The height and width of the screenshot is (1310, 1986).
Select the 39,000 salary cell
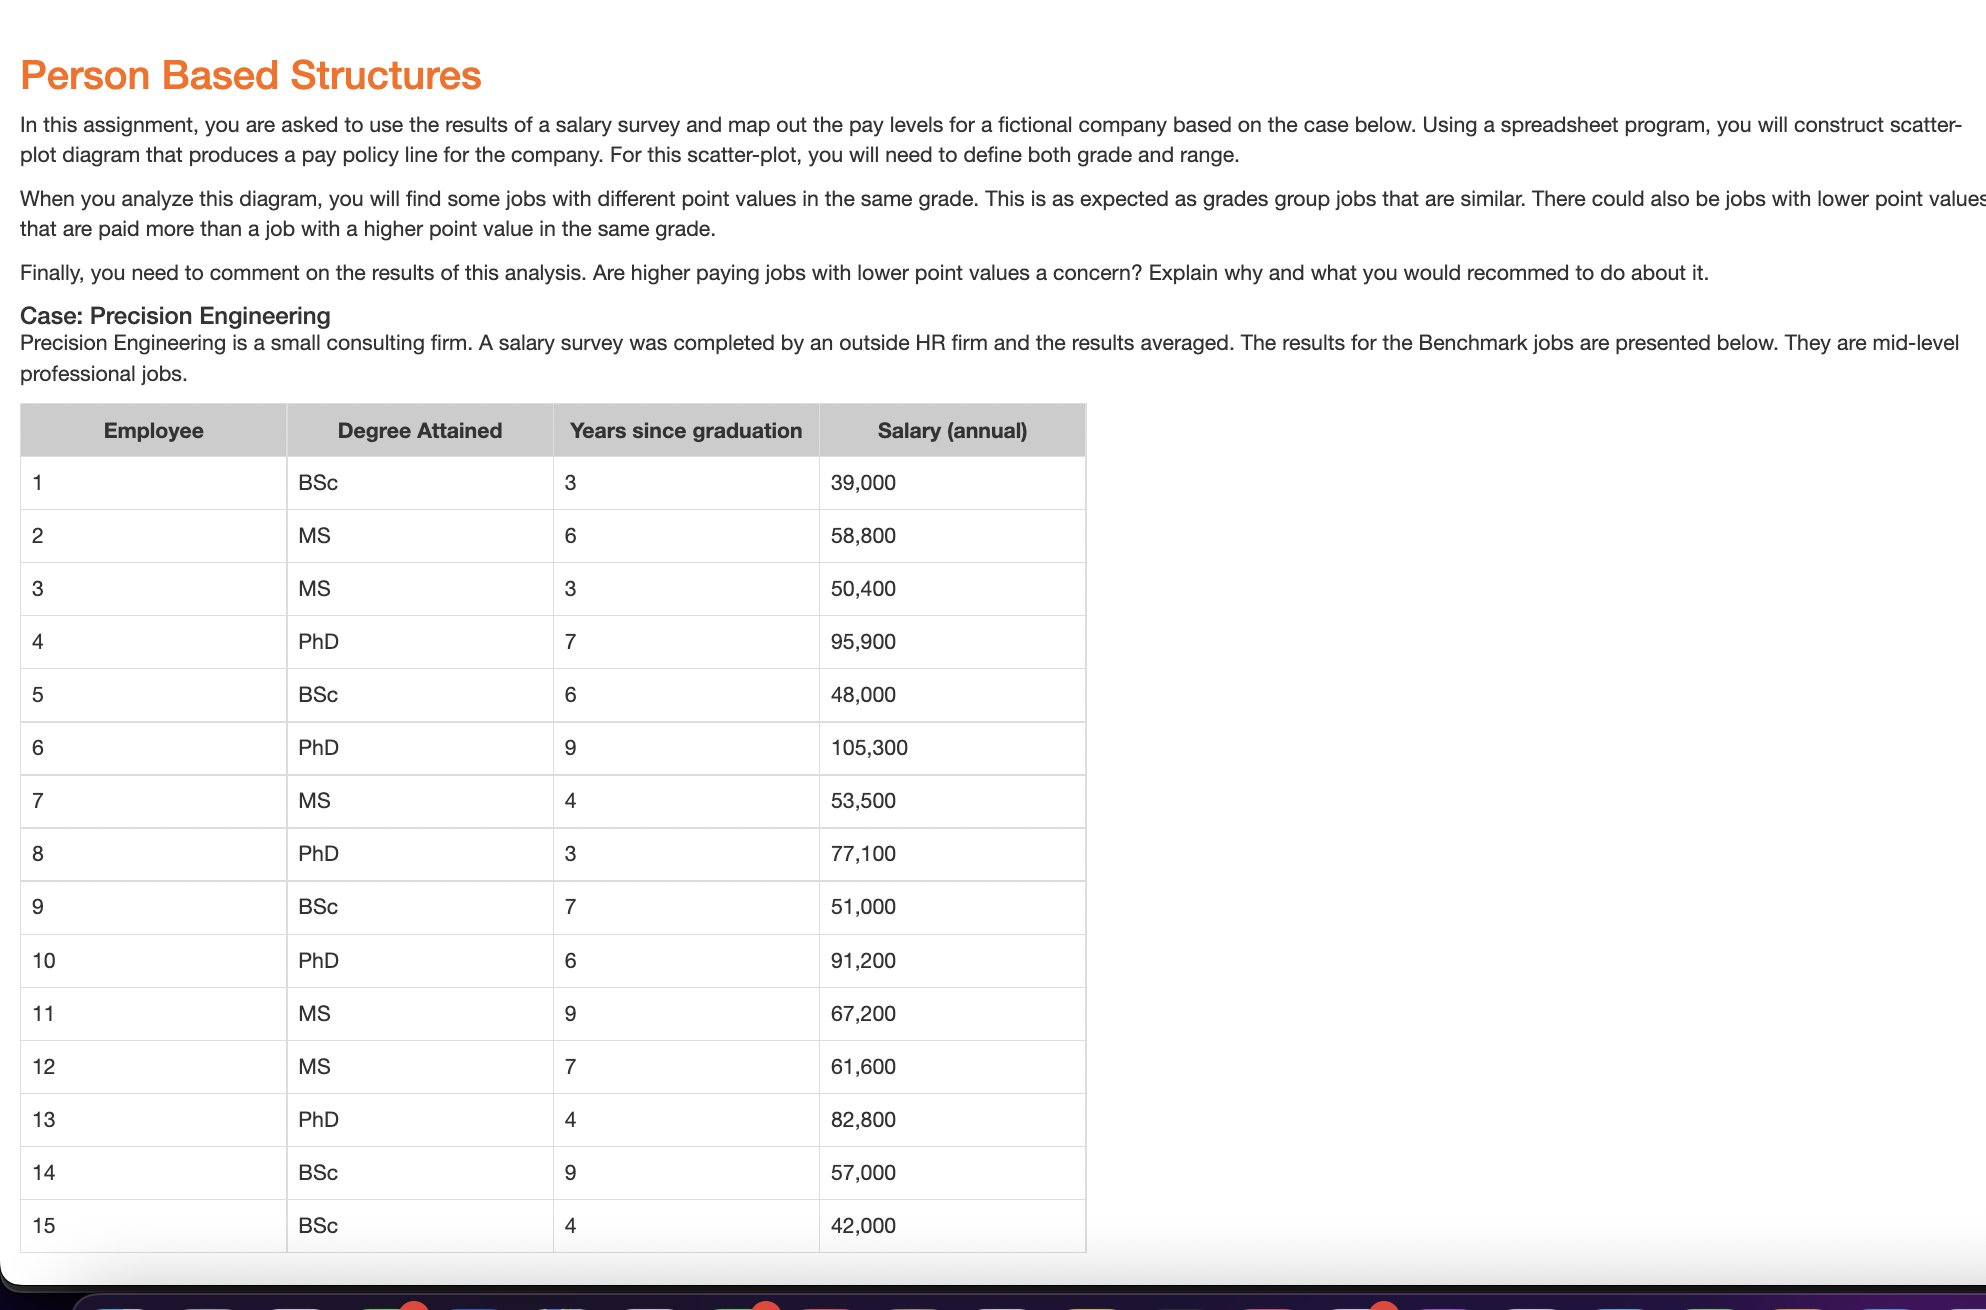pyautogui.click(x=864, y=482)
